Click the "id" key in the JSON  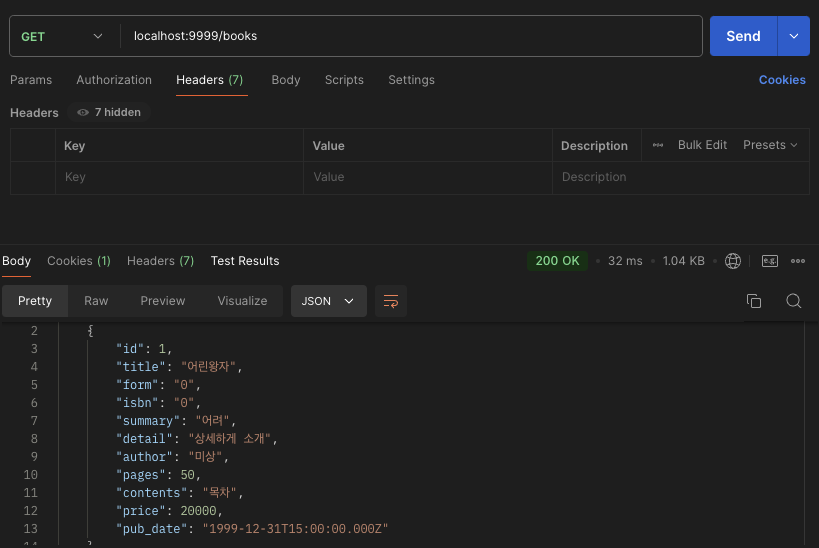tap(130, 348)
